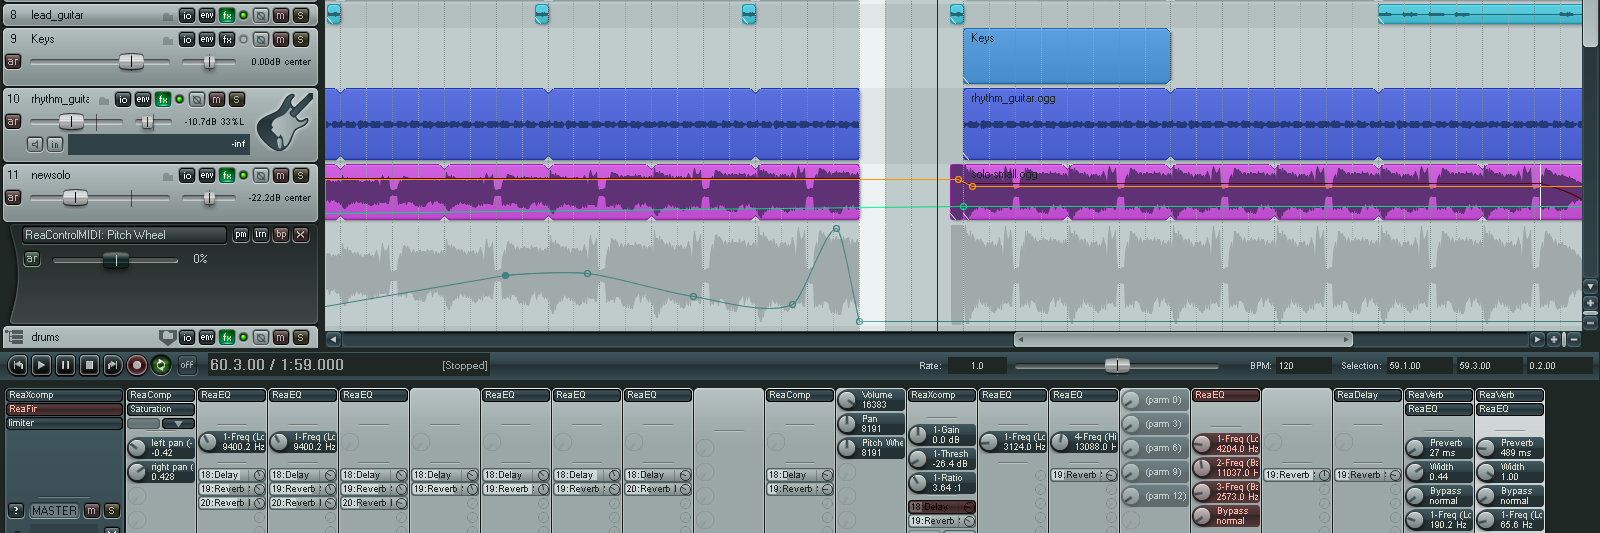Select the Keys media item in the arrange view

point(1066,56)
